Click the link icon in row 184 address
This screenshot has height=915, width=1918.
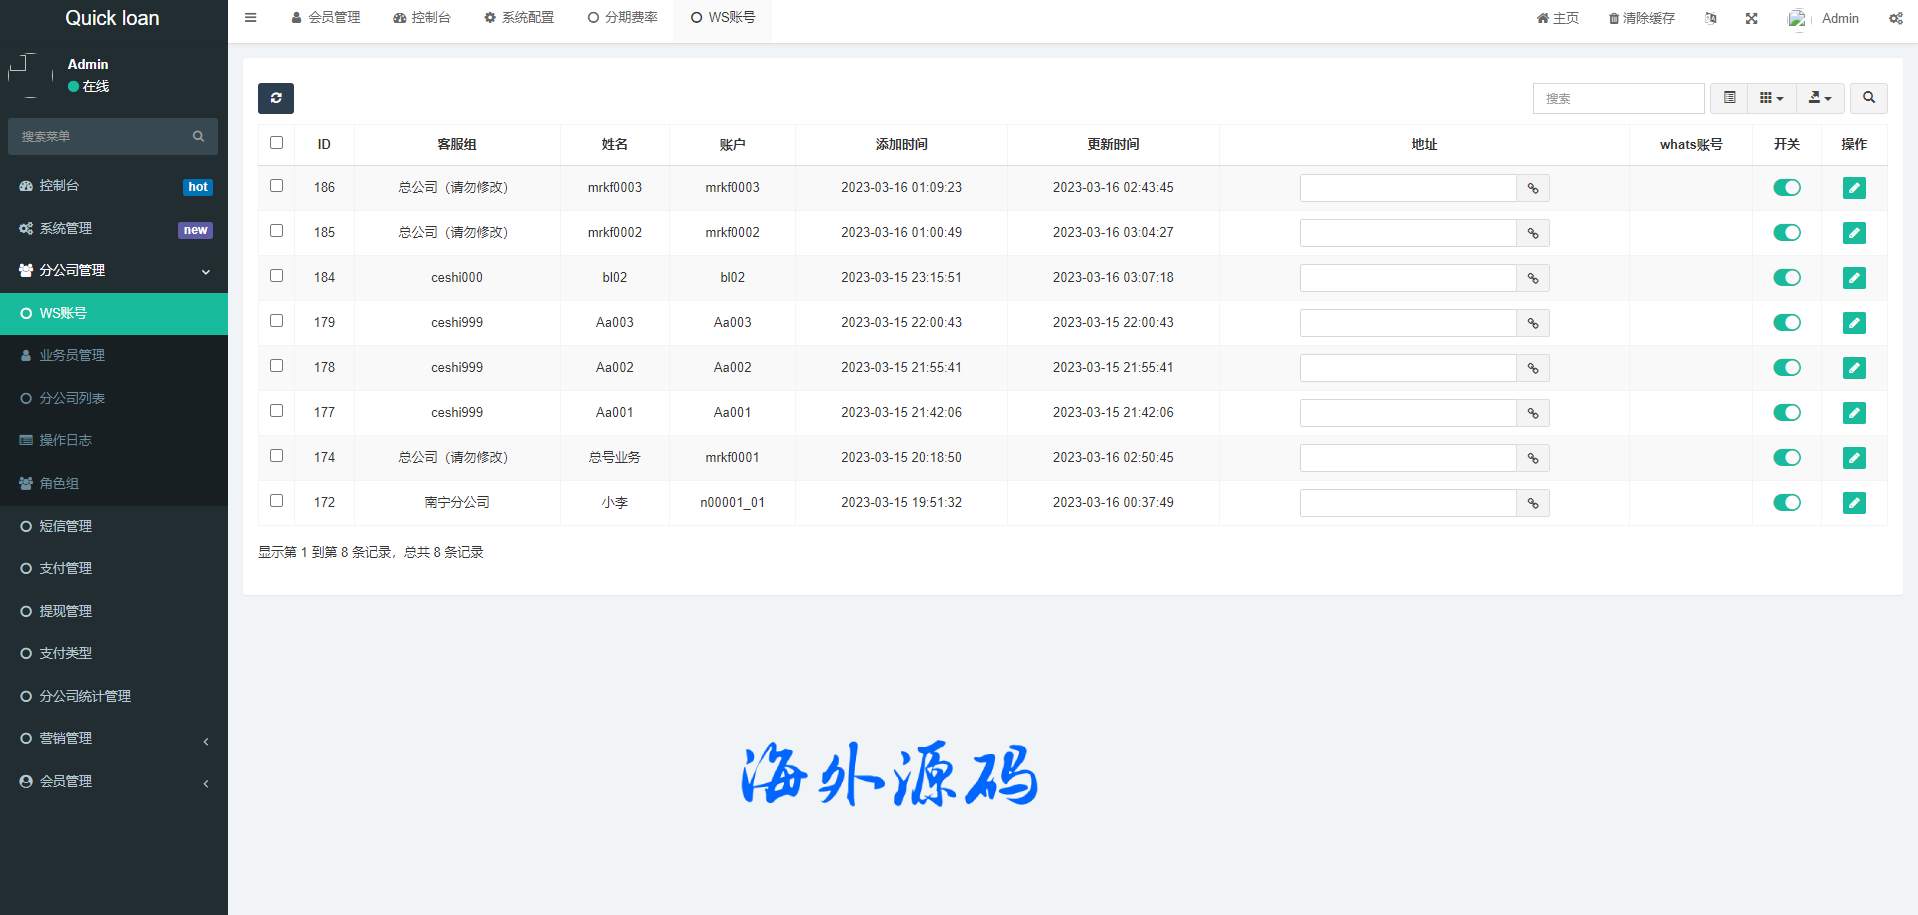(1532, 278)
